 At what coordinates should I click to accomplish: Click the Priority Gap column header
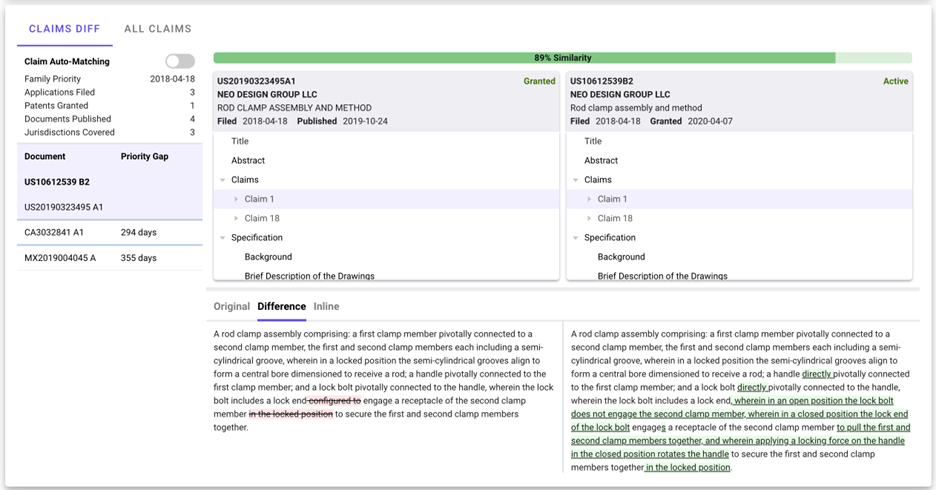144,156
